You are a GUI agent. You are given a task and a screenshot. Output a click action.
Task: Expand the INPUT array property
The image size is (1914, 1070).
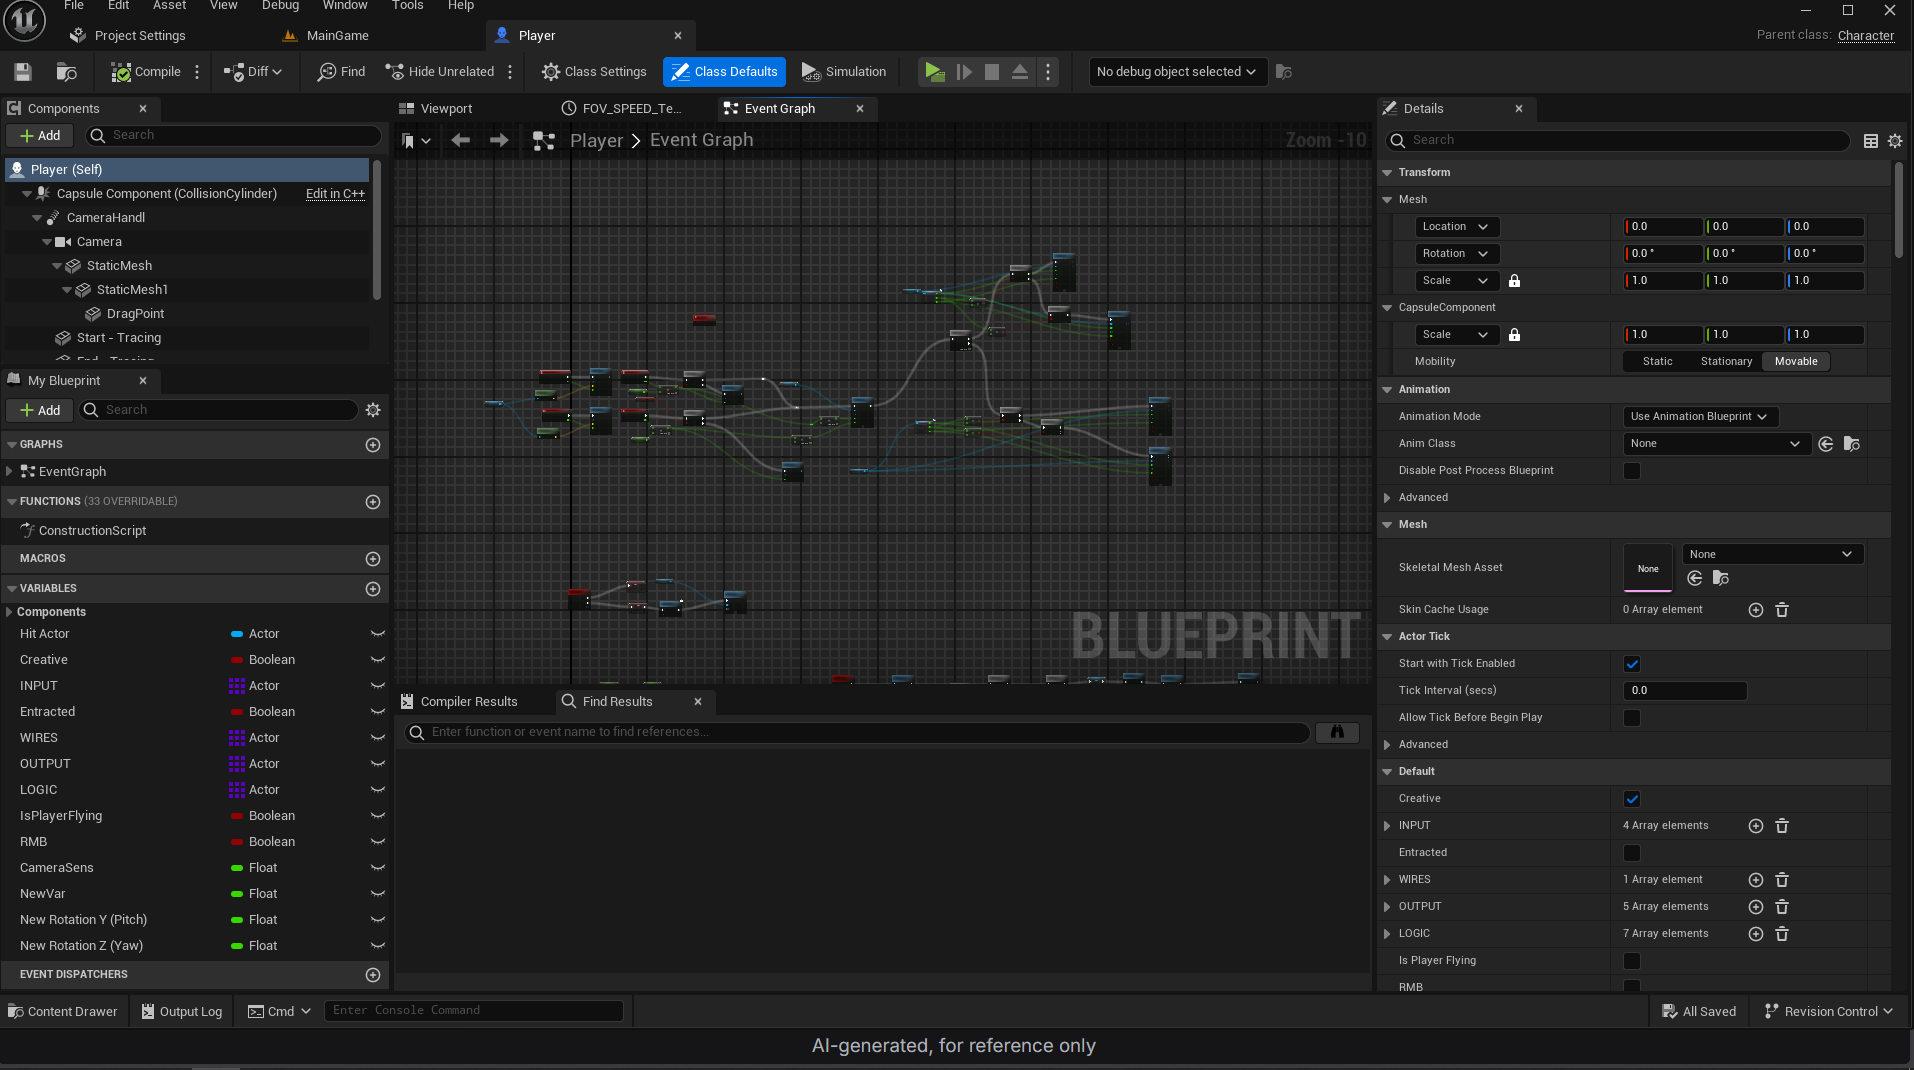coord(1387,826)
